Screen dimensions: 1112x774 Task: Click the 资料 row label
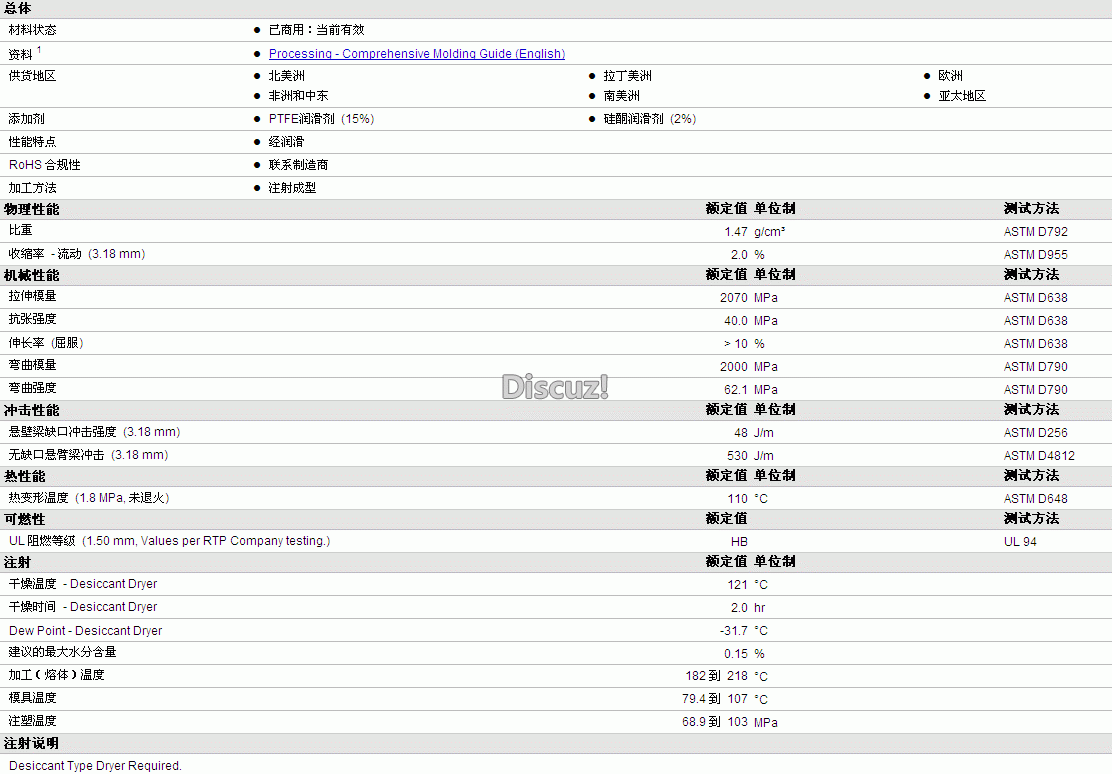tap(21, 55)
